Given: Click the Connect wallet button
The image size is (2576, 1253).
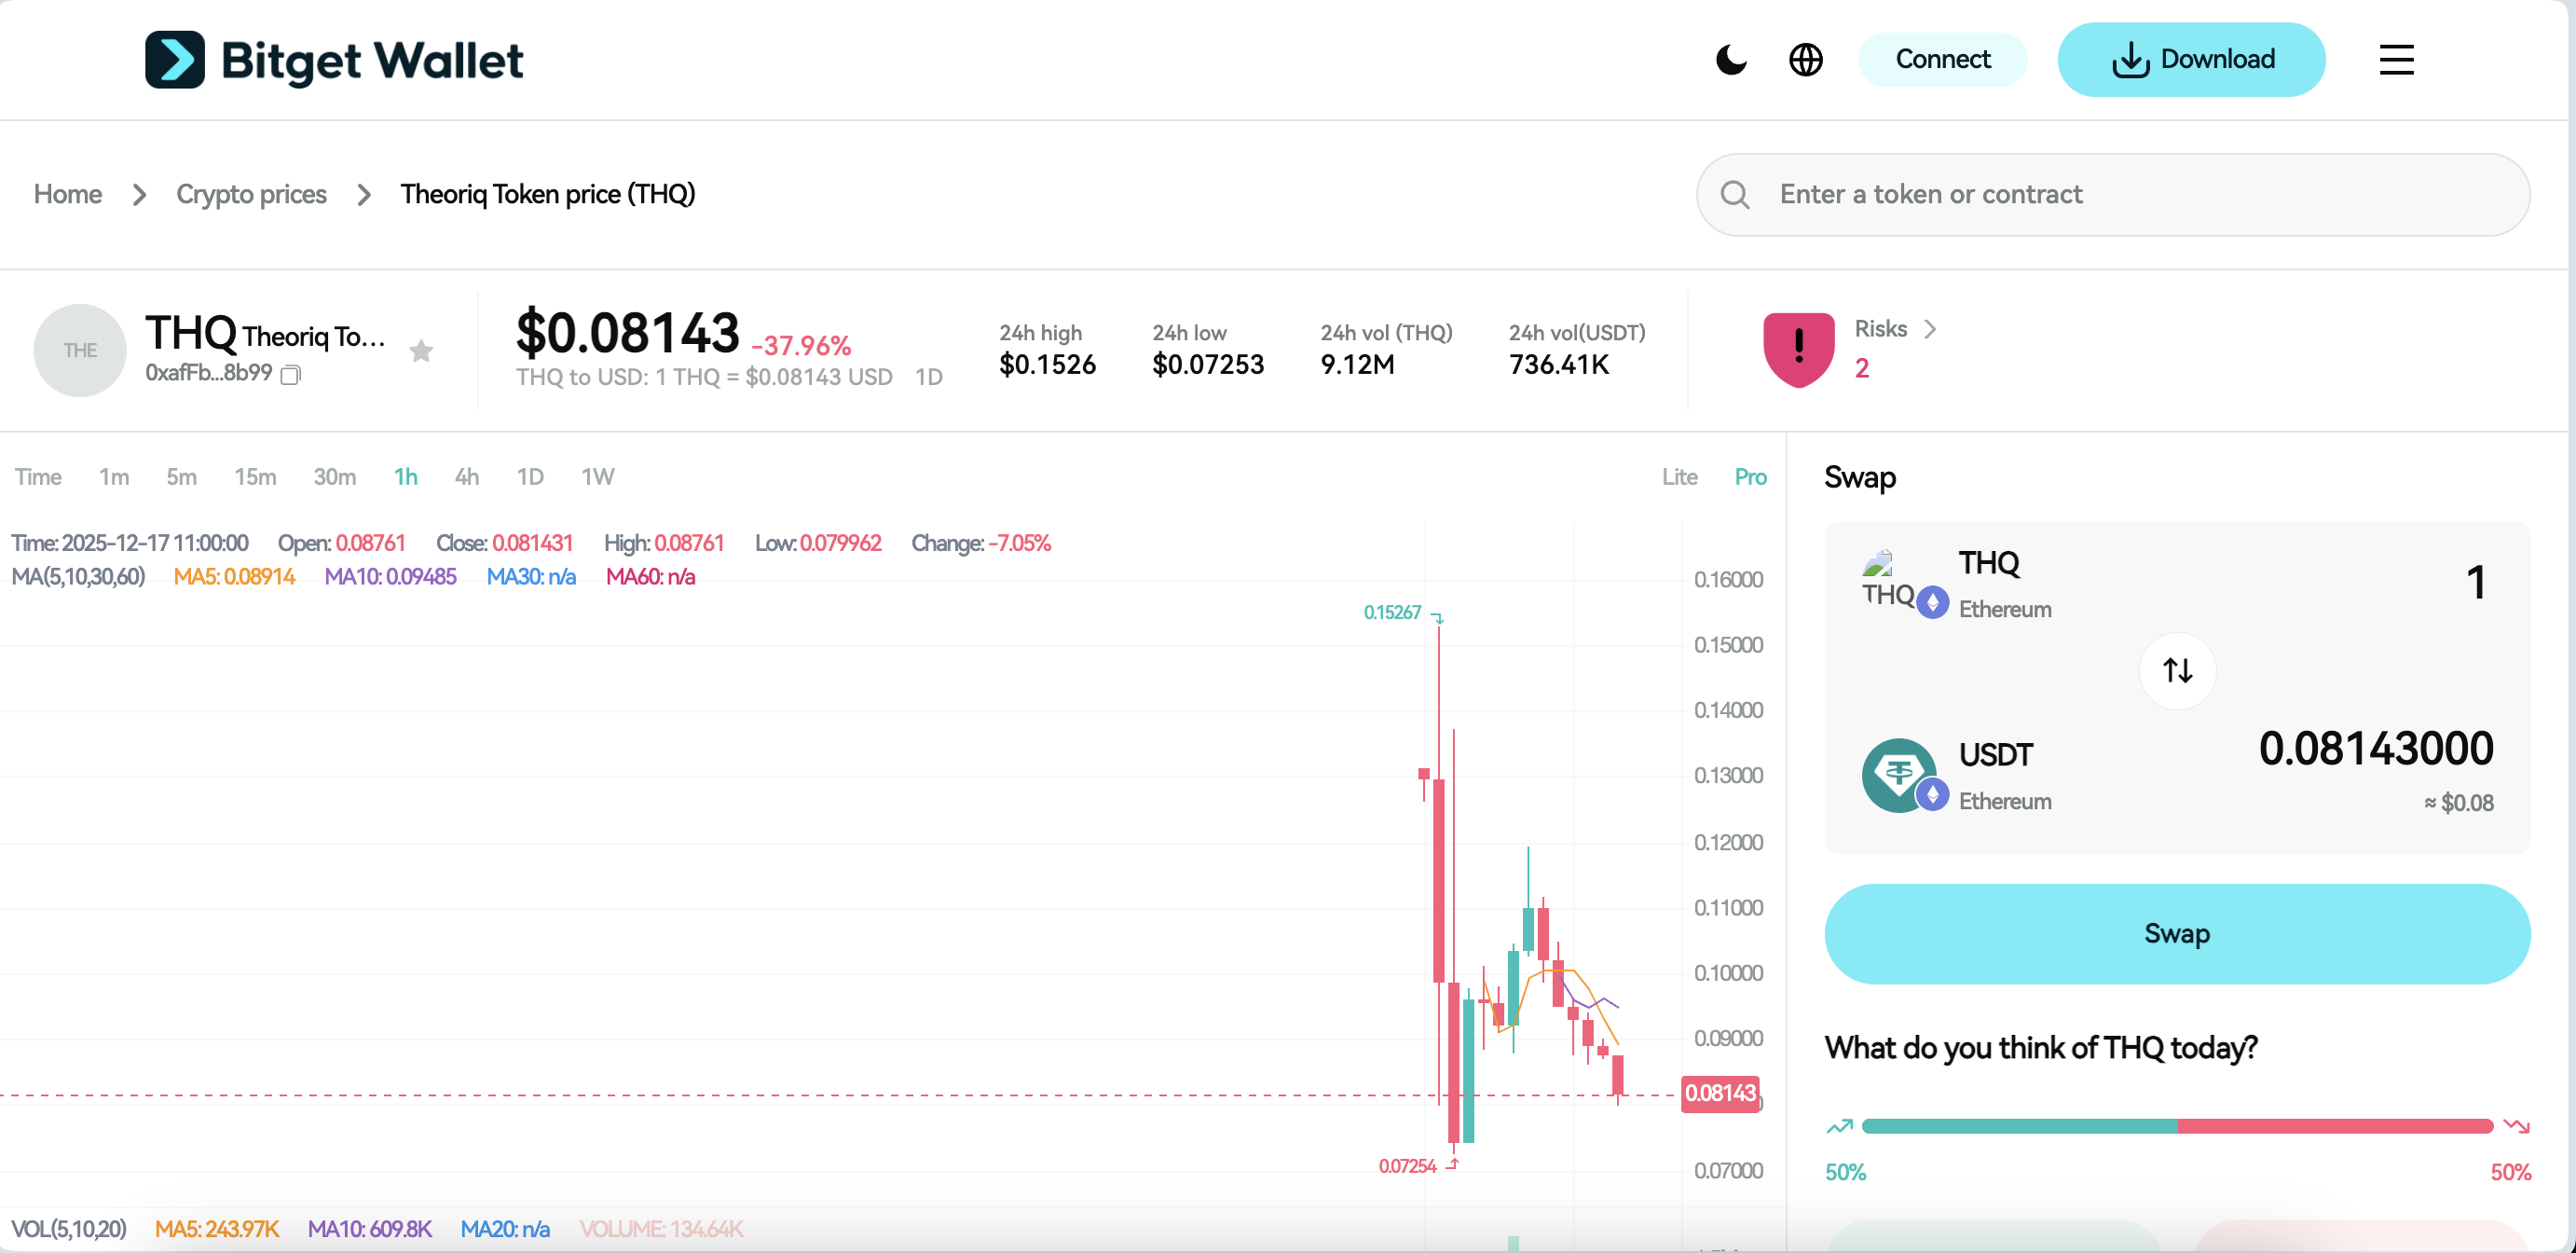Looking at the screenshot, I should [x=1942, y=60].
